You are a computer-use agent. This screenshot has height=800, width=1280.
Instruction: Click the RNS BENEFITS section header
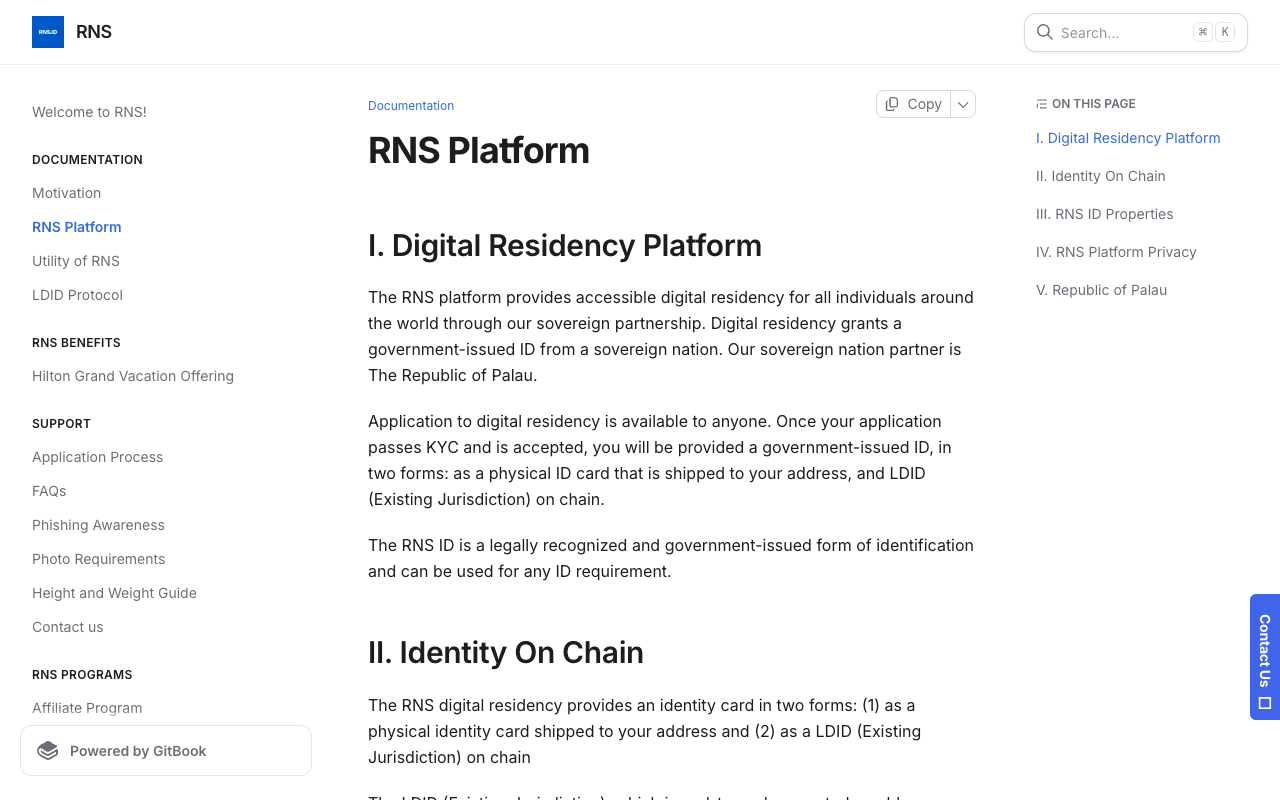coord(76,343)
